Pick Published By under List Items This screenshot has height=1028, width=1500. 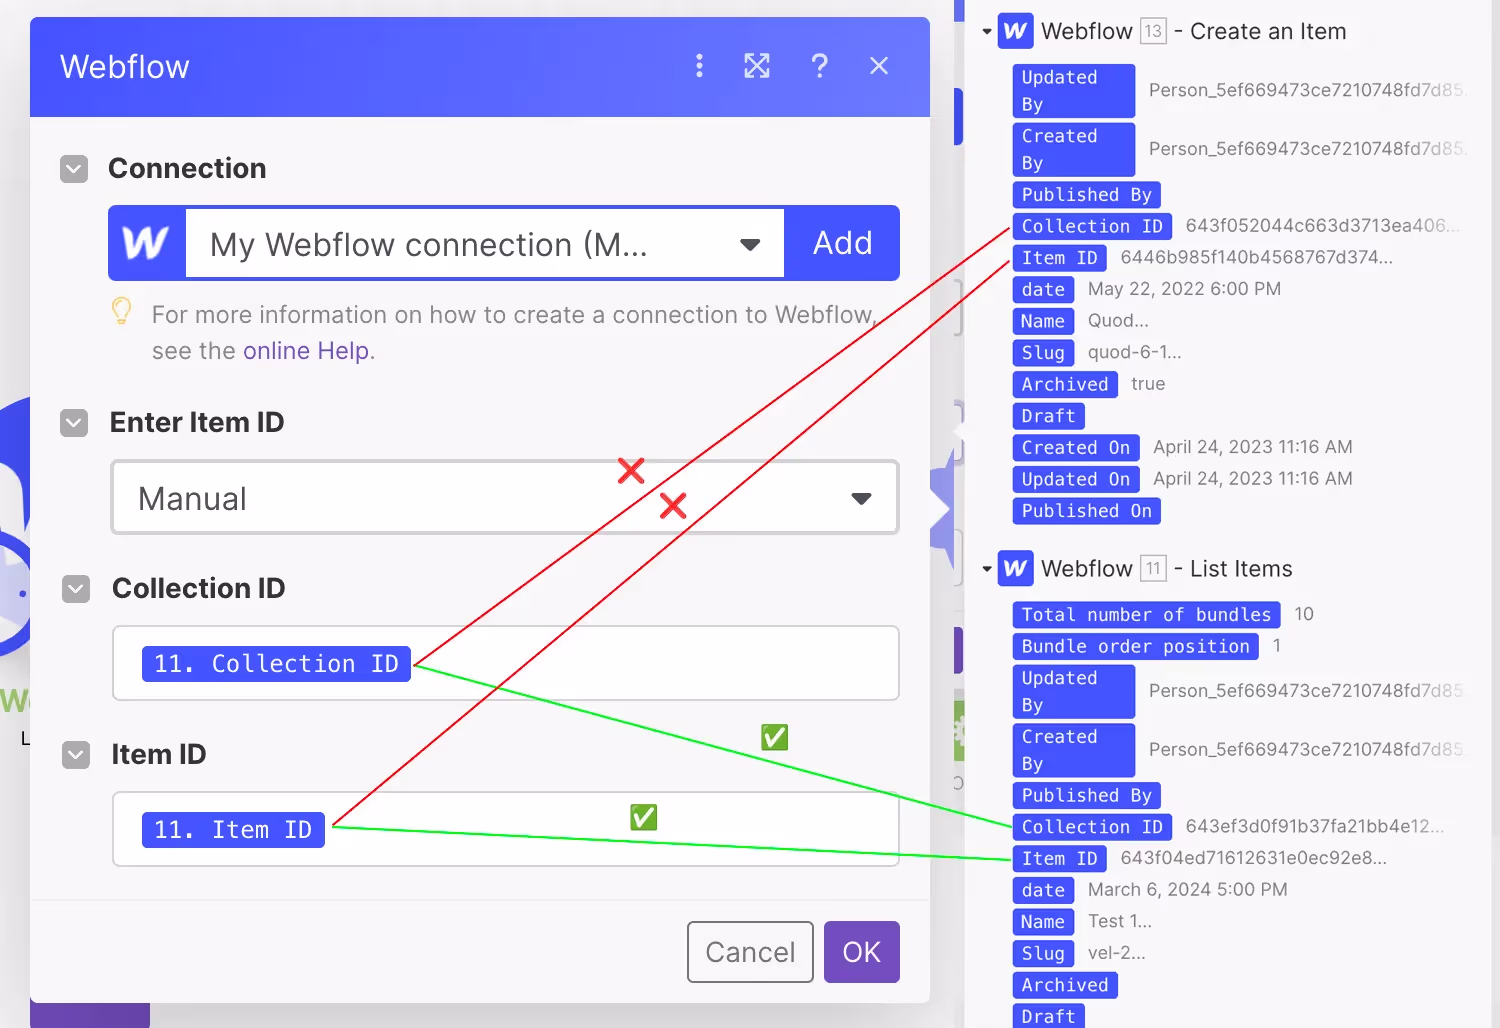(1087, 796)
